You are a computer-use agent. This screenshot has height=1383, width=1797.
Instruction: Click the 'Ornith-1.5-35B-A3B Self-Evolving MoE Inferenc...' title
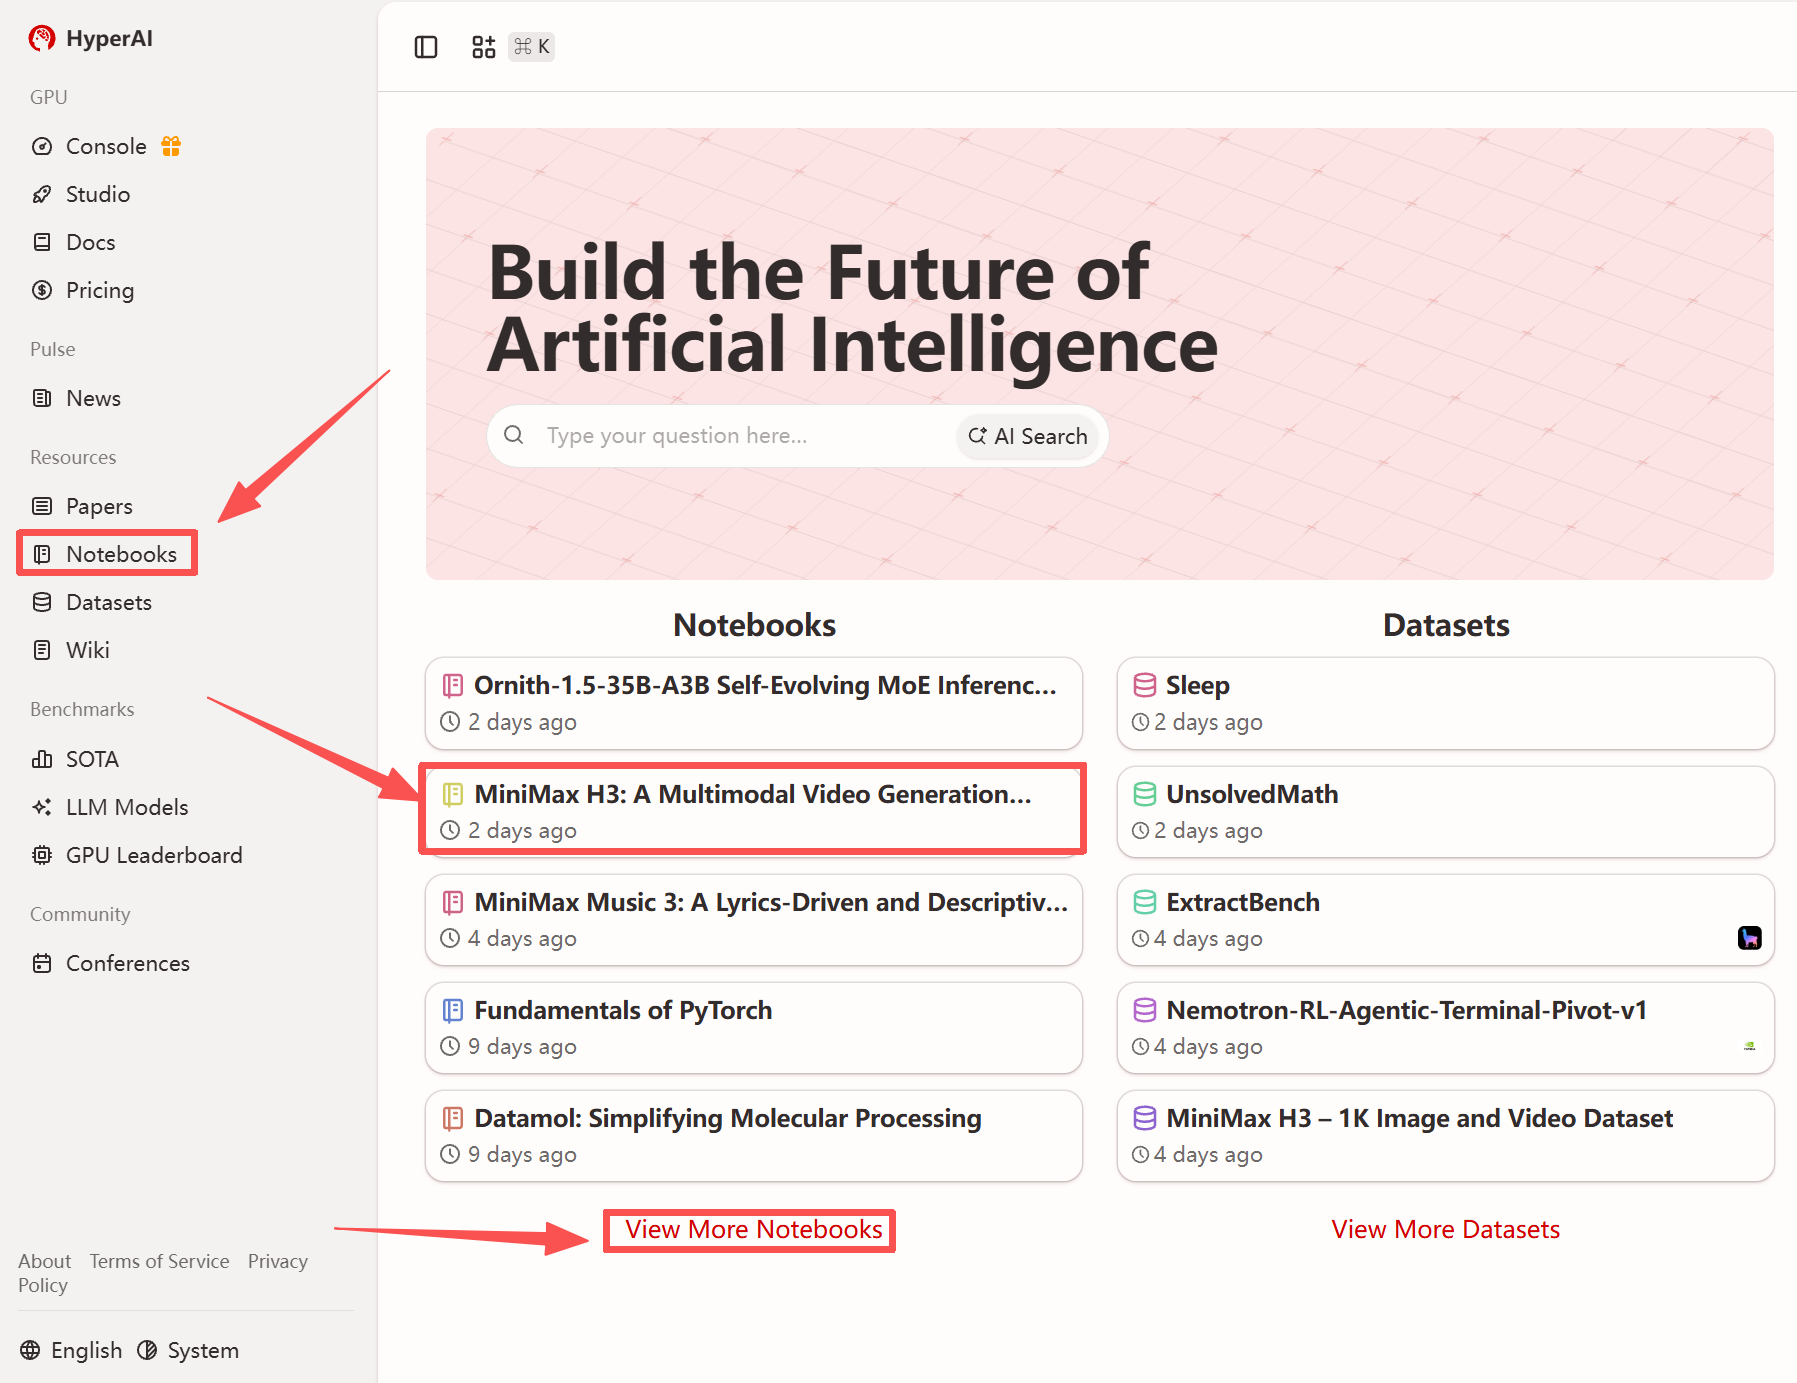pos(765,686)
